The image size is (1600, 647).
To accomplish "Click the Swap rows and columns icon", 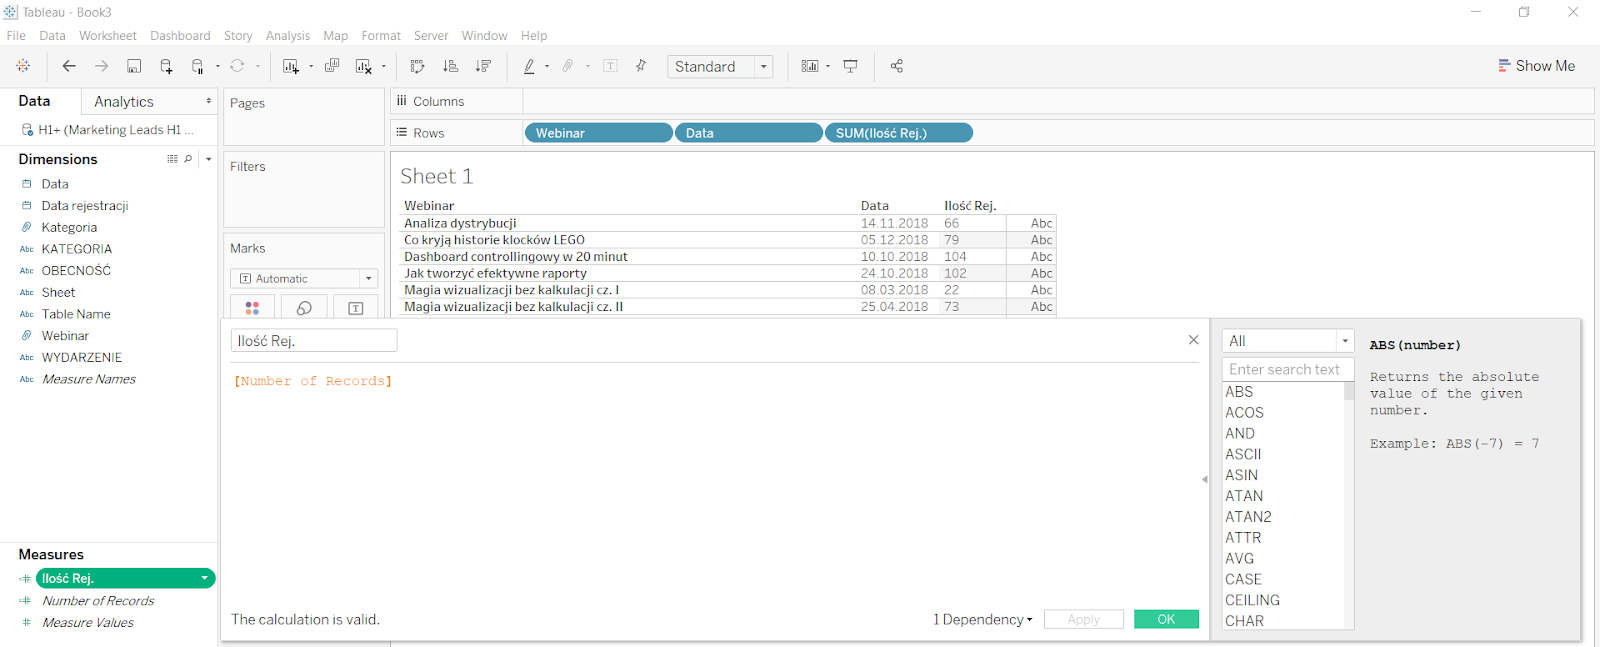I will (417, 66).
